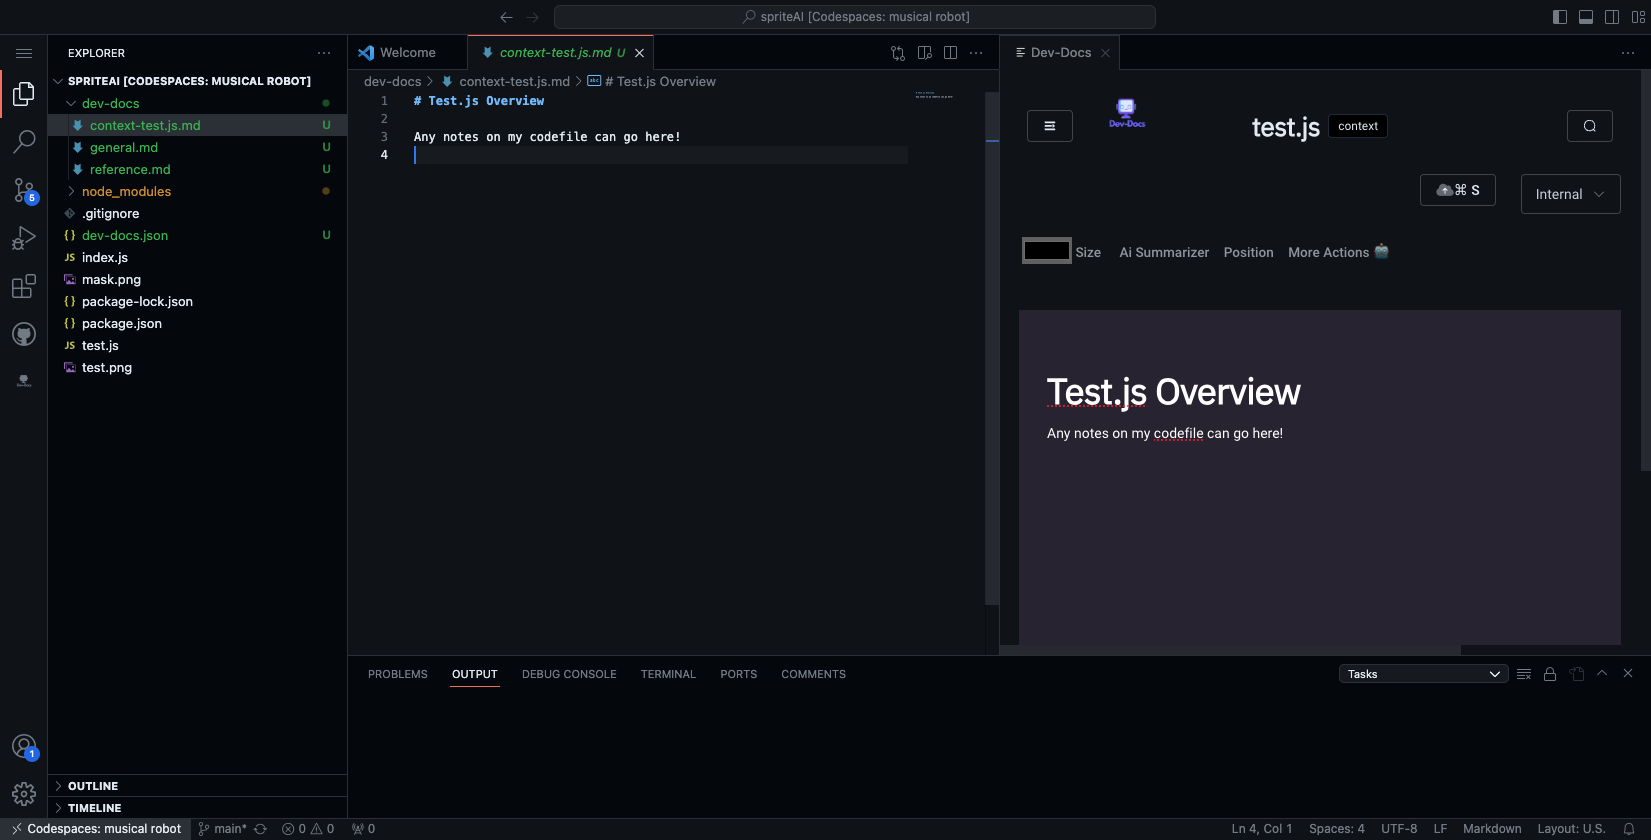Open the Internal dropdown in Dev-Docs
This screenshot has width=1651, height=840.
click(x=1569, y=194)
